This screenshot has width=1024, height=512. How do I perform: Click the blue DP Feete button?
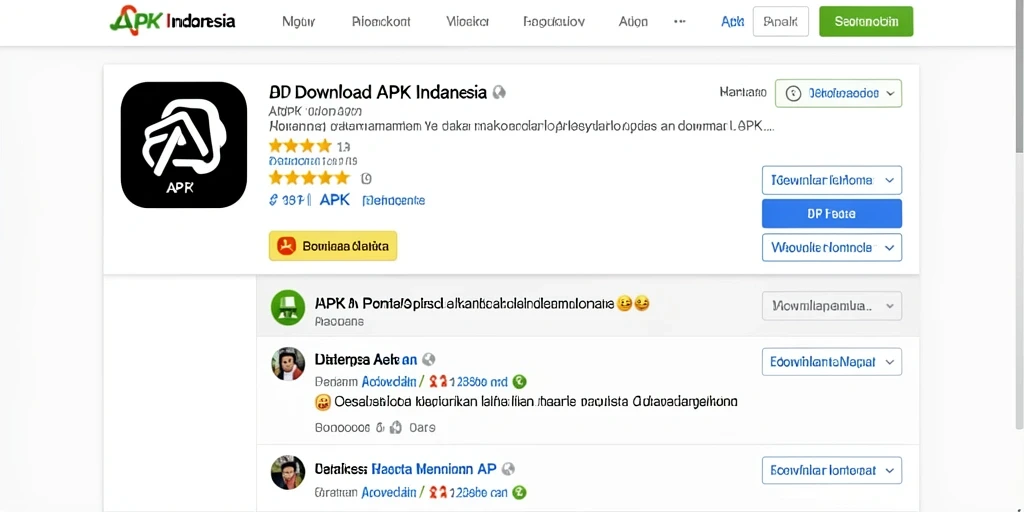[x=831, y=214]
